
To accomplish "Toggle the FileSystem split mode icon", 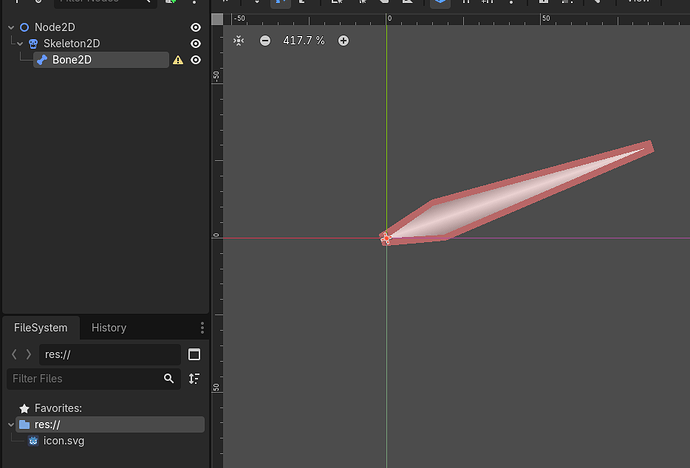I will [194, 354].
